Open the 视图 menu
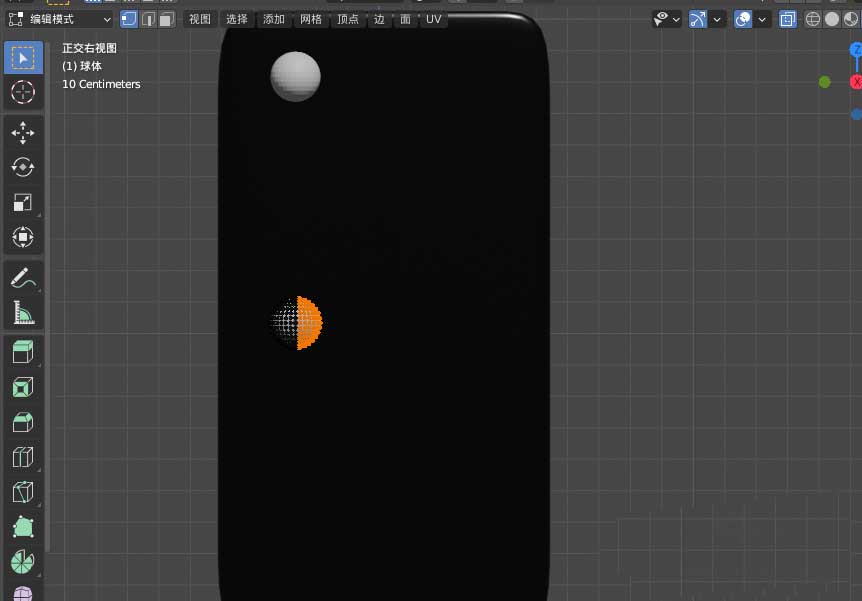This screenshot has height=601, width=862. (x=200, y=19)
